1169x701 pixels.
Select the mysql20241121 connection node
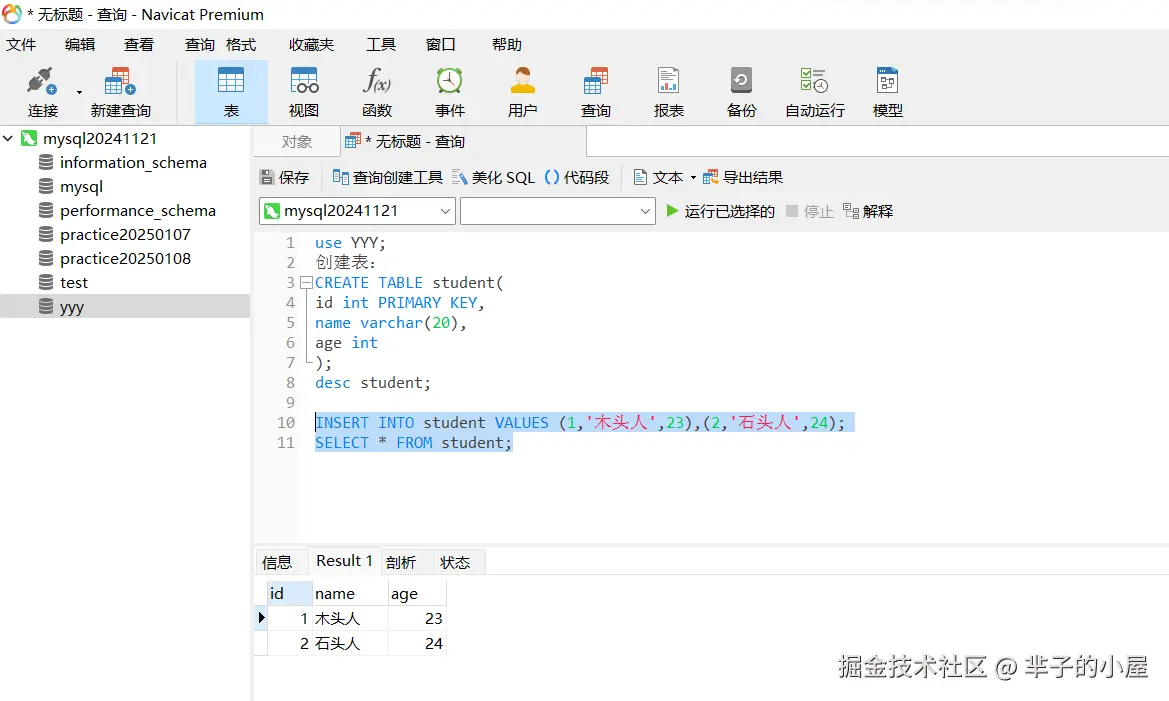point(100,139)
